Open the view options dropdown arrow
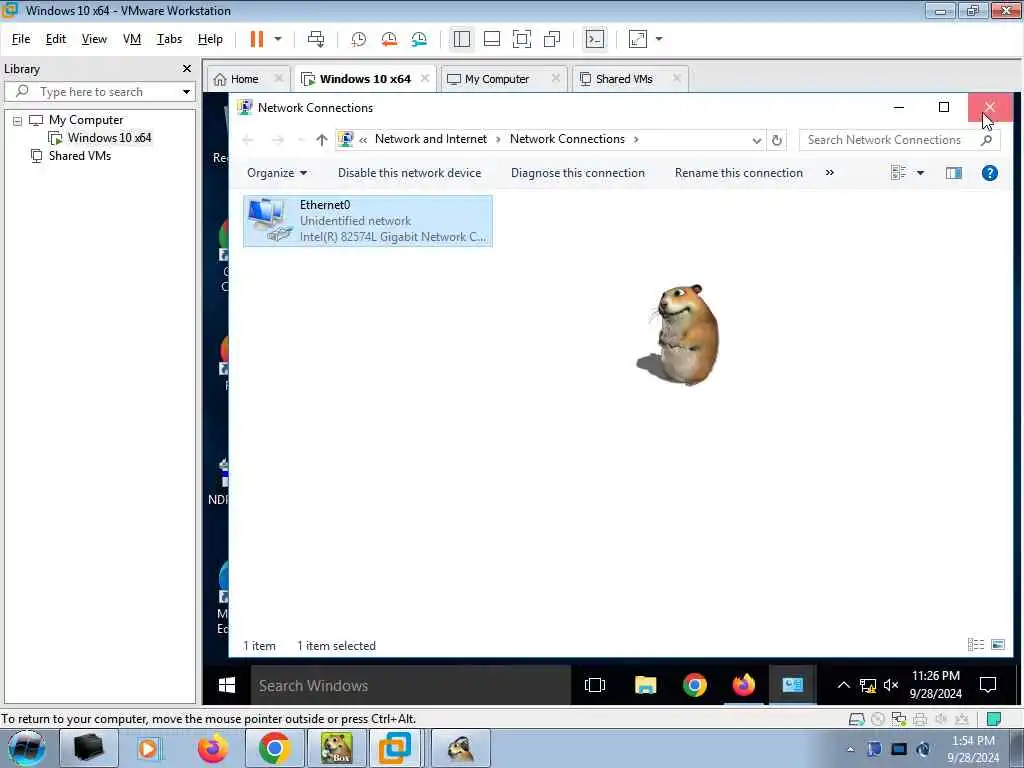The height and width of the screenshot is (768, 1024). pyautogui.click(x=920, y=173)
